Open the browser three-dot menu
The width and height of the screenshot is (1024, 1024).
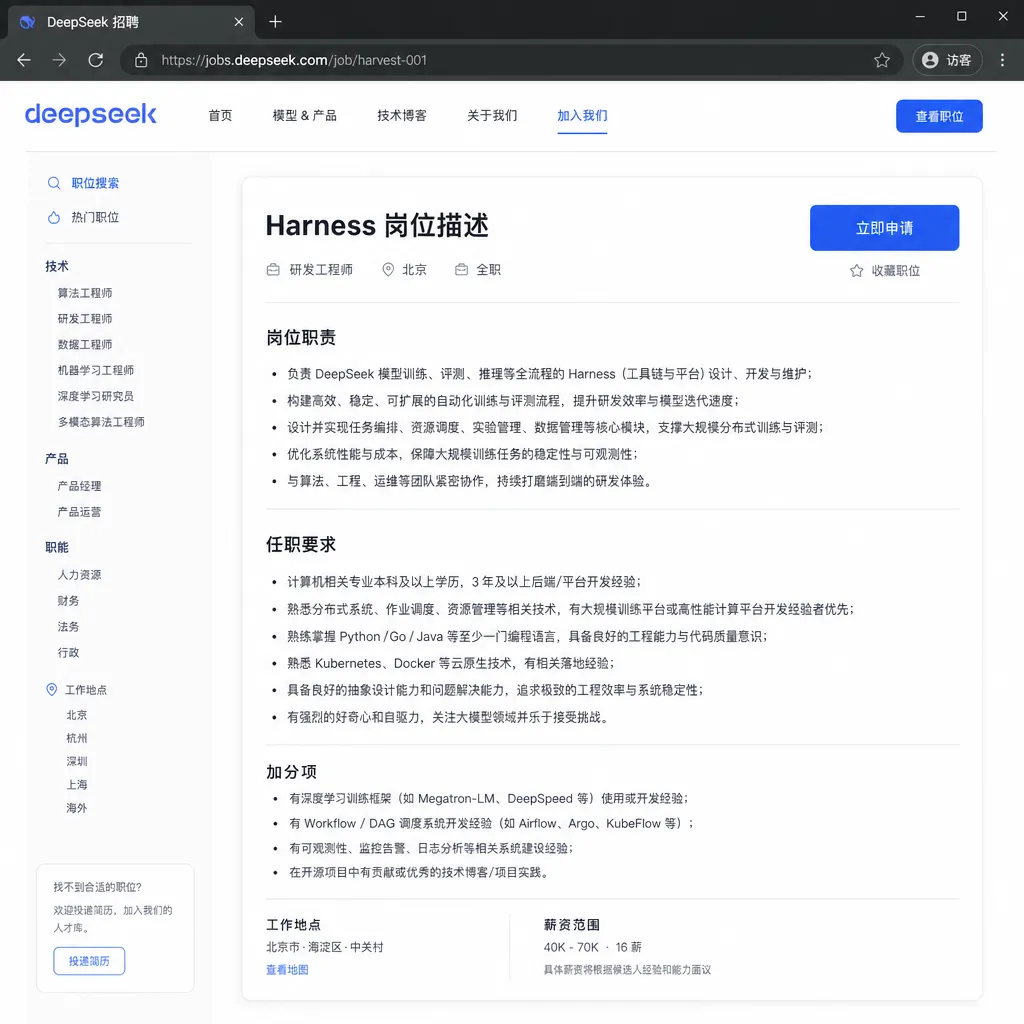pyautogui.click(x=1002, y=60)
